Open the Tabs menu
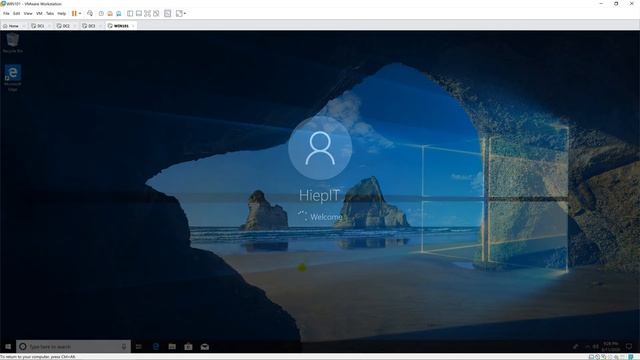Viewport: 640px width, 360px height. click(x=50, y=13)
